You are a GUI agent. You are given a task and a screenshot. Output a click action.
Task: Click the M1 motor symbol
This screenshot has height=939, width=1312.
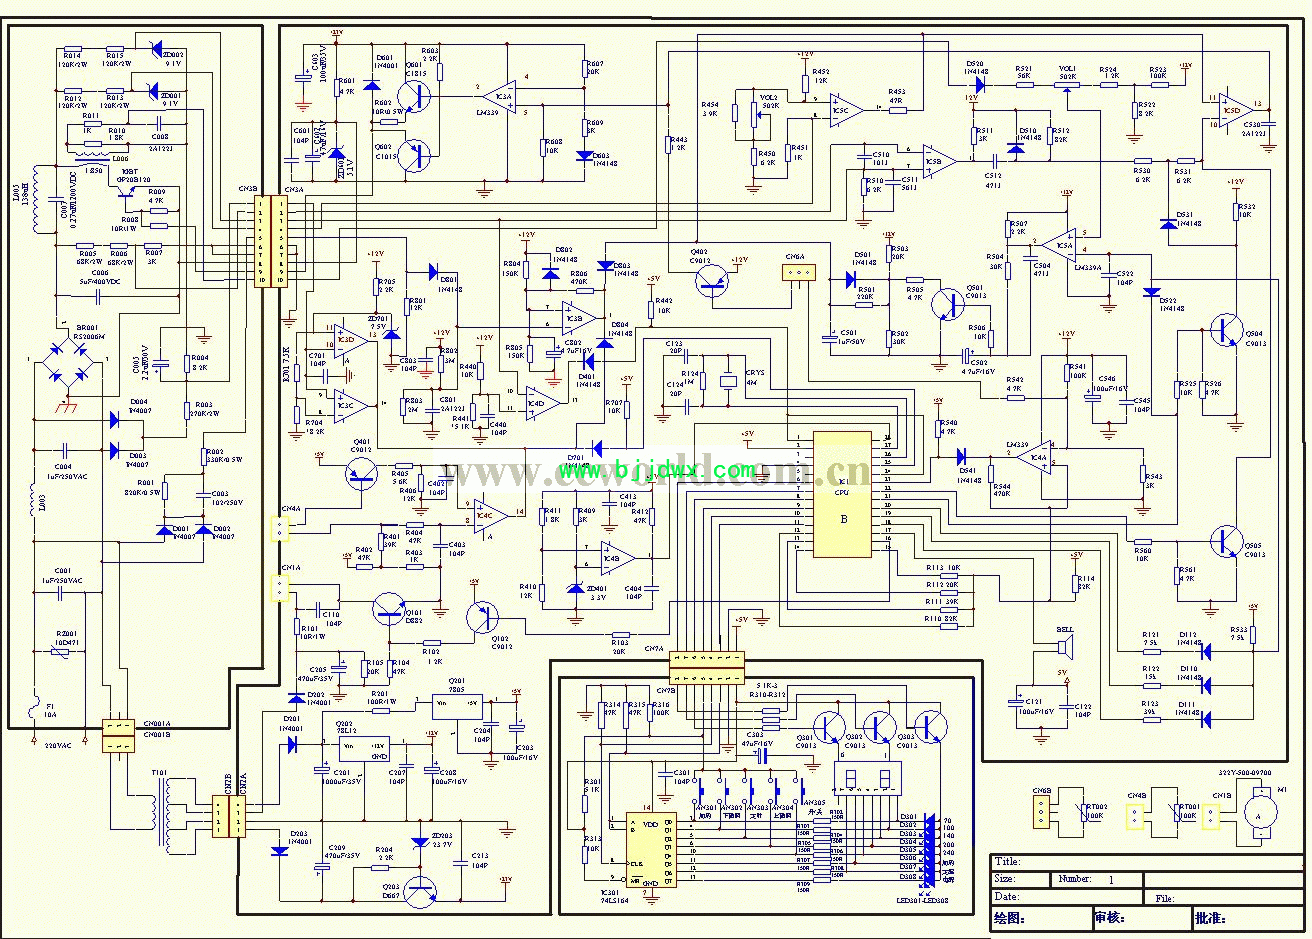coord(1259,810)
